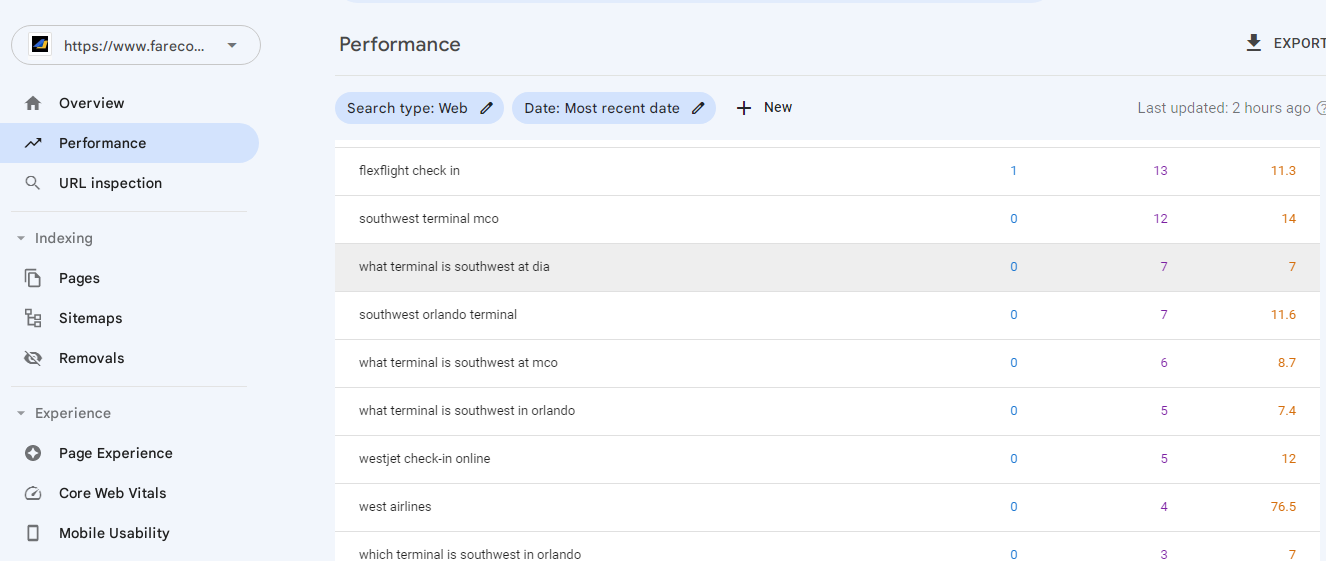1326x561 pixels.
Task: Edit the Search type filter pencil icon
Action: pyautogui.click(x=486, y=108)
